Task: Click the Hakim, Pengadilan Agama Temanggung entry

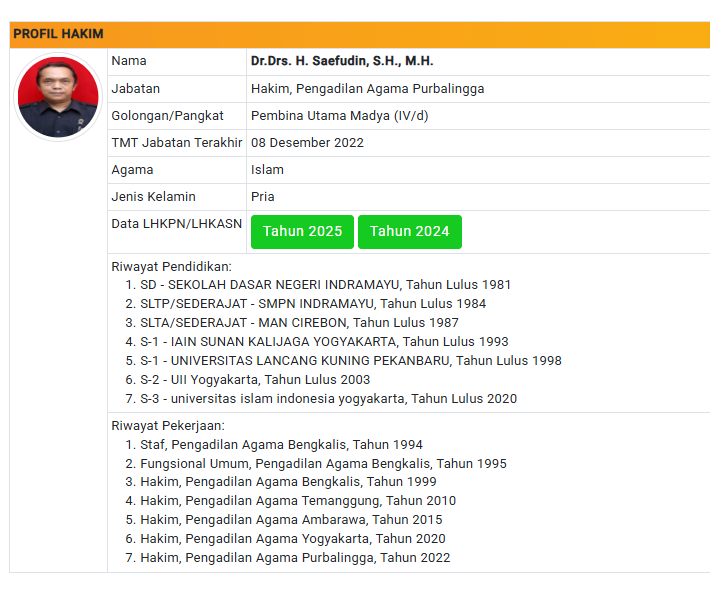Action: click(297, 501)
